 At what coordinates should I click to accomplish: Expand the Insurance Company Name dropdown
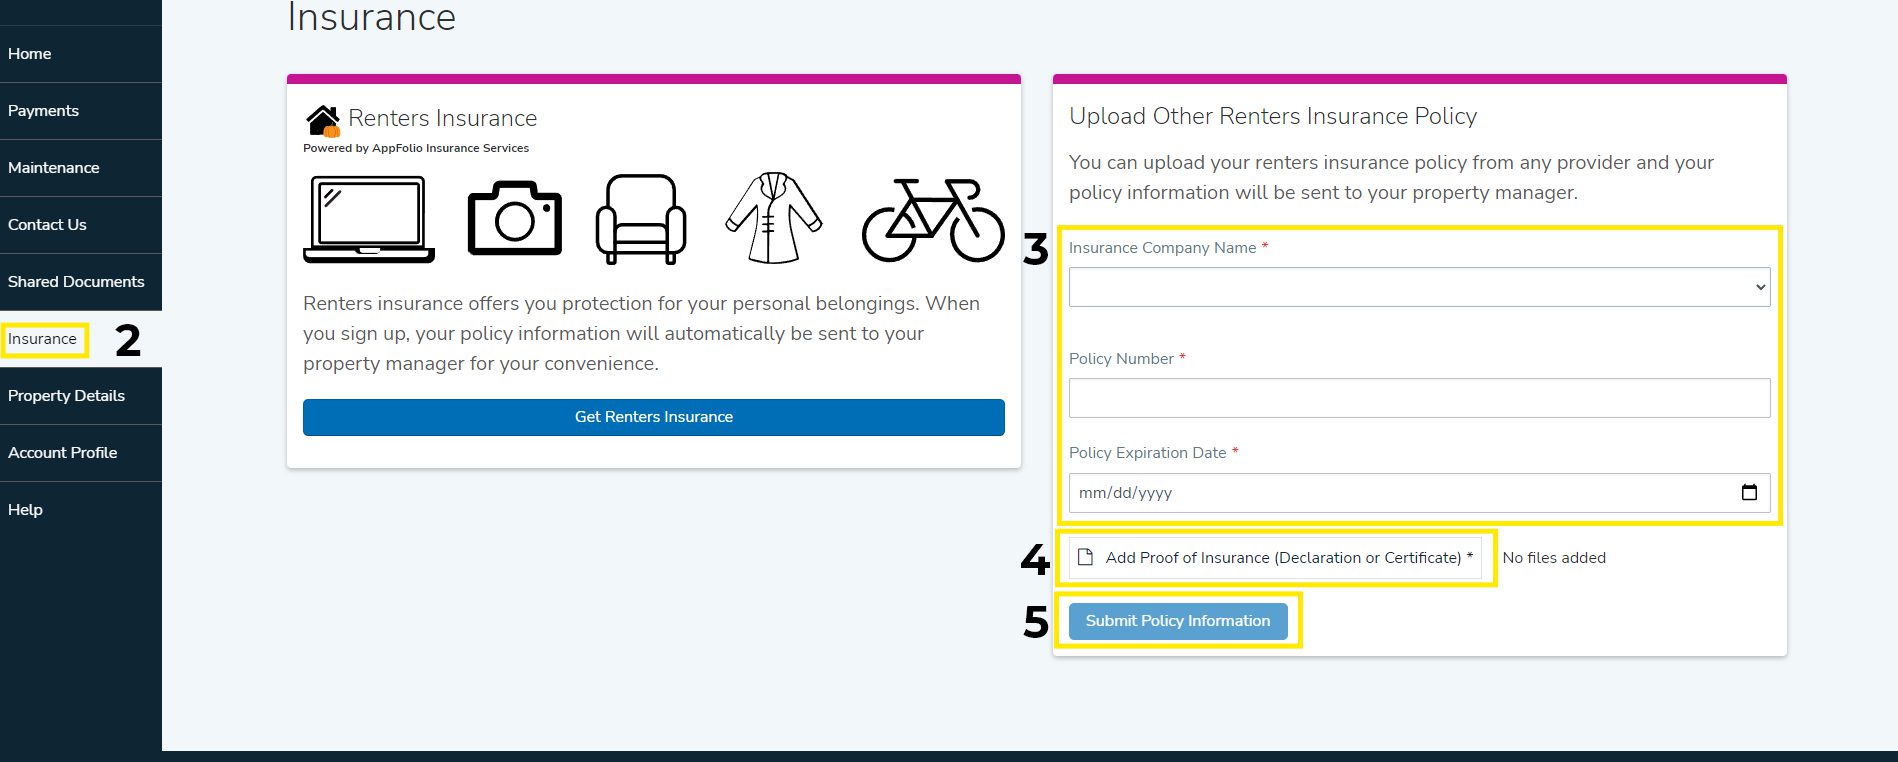pos(1419,287)
